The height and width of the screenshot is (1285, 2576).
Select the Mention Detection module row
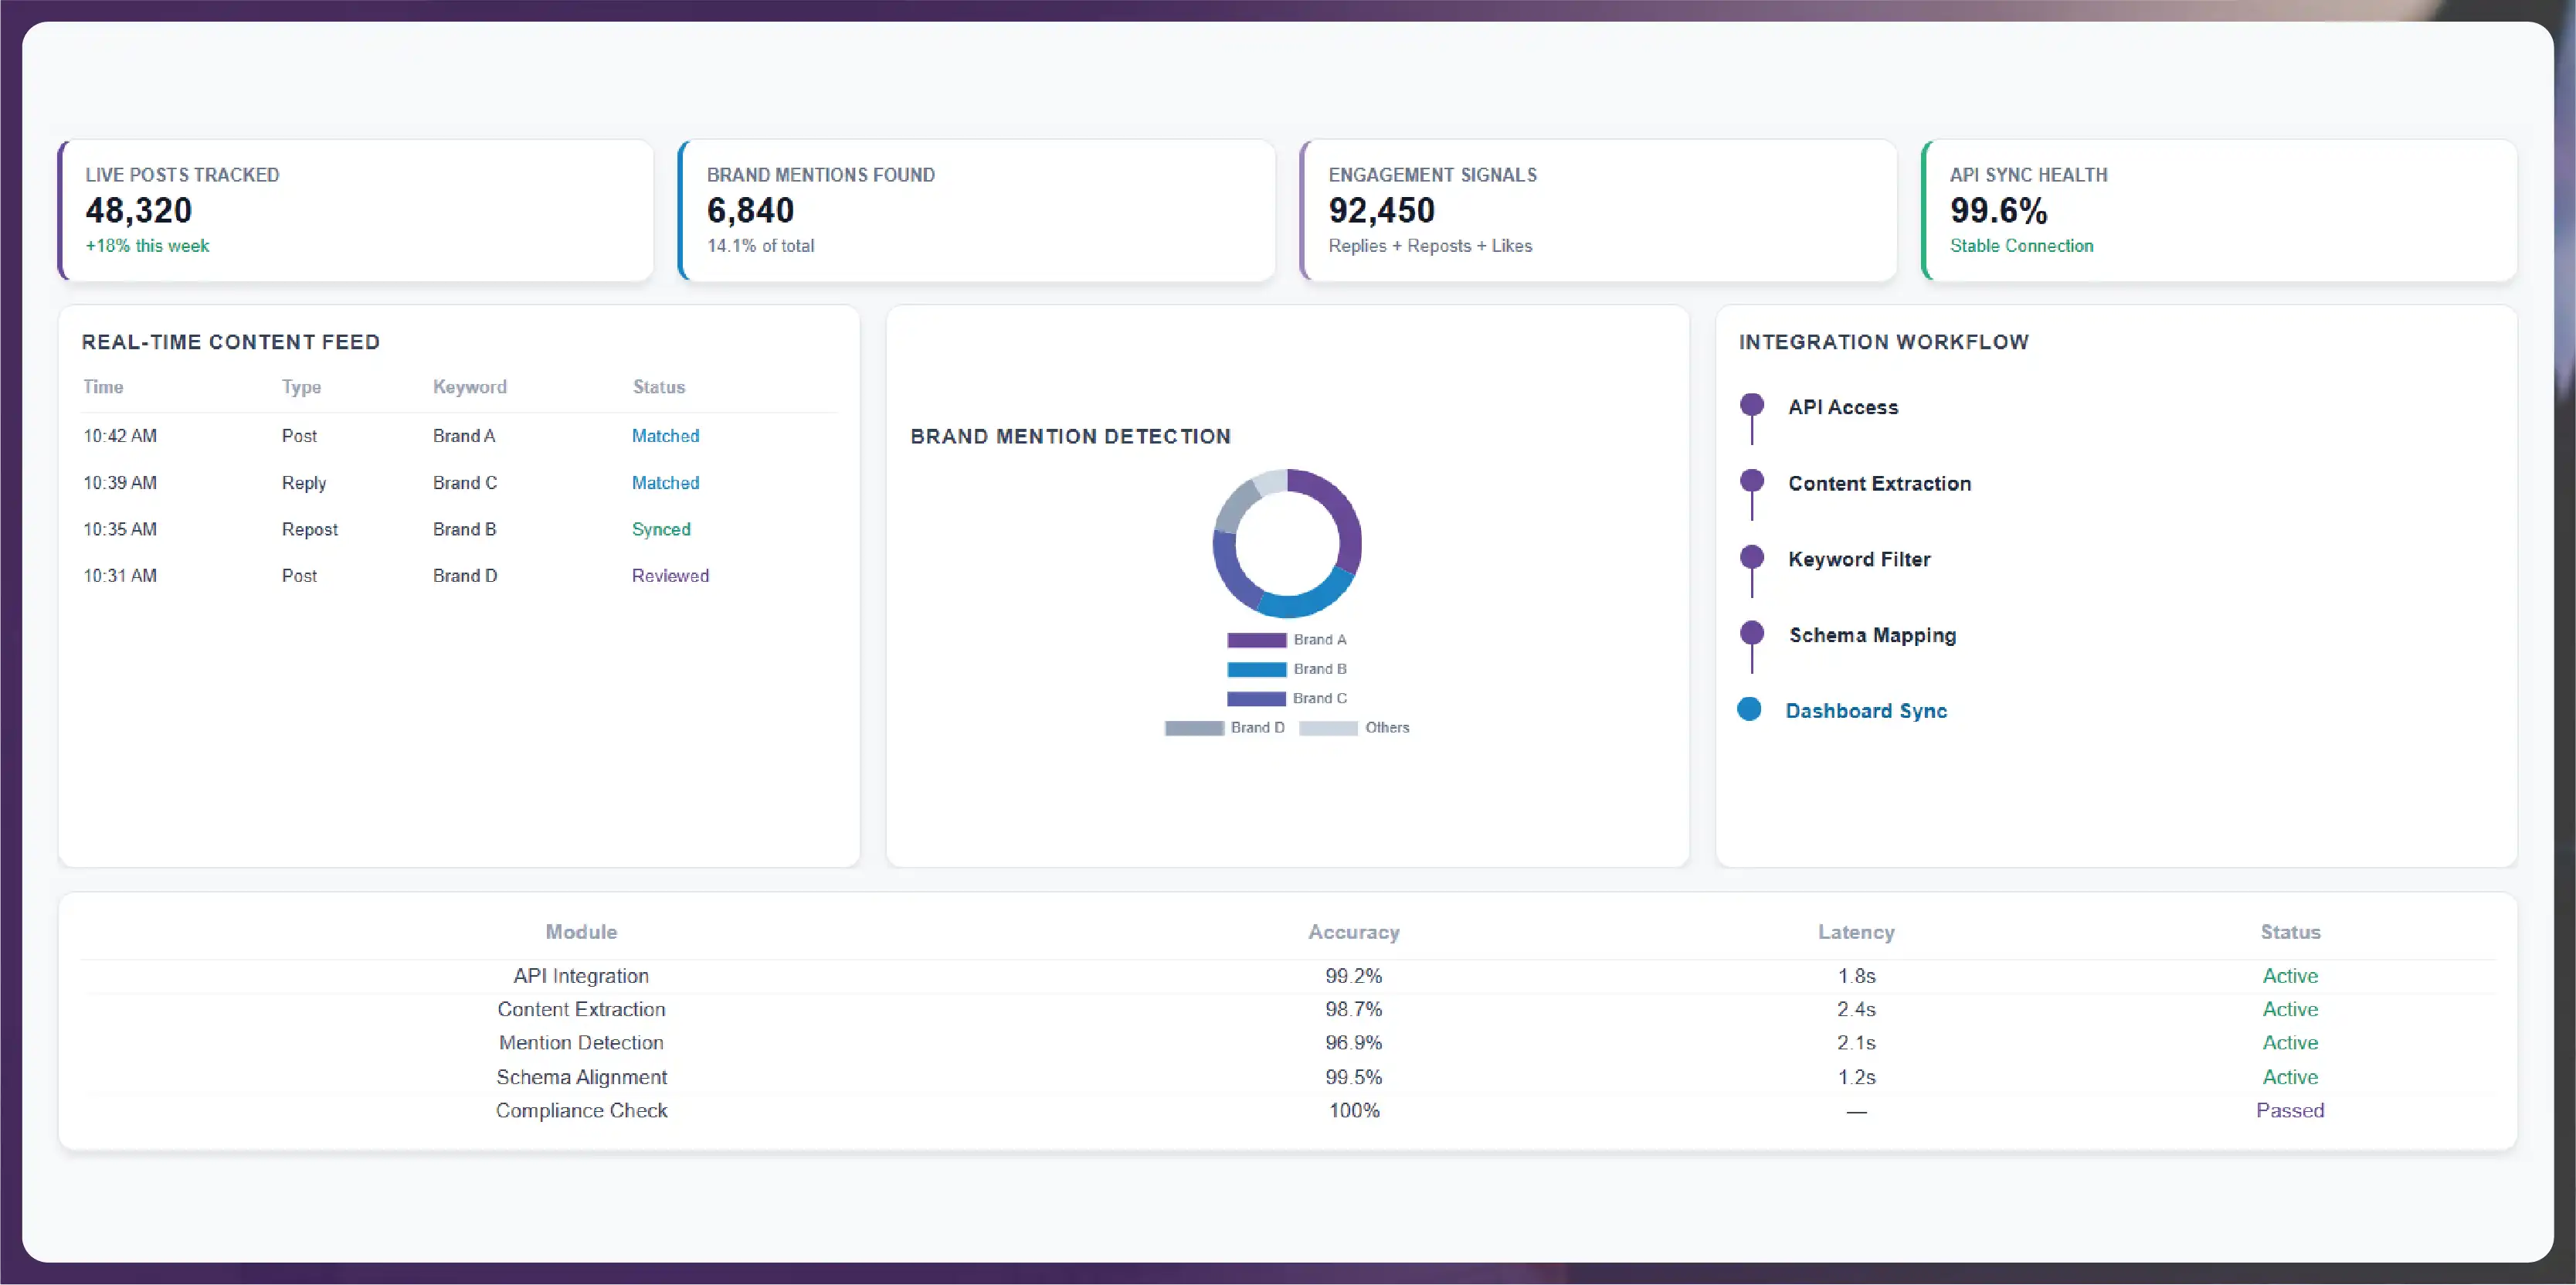[1287, 1043]
